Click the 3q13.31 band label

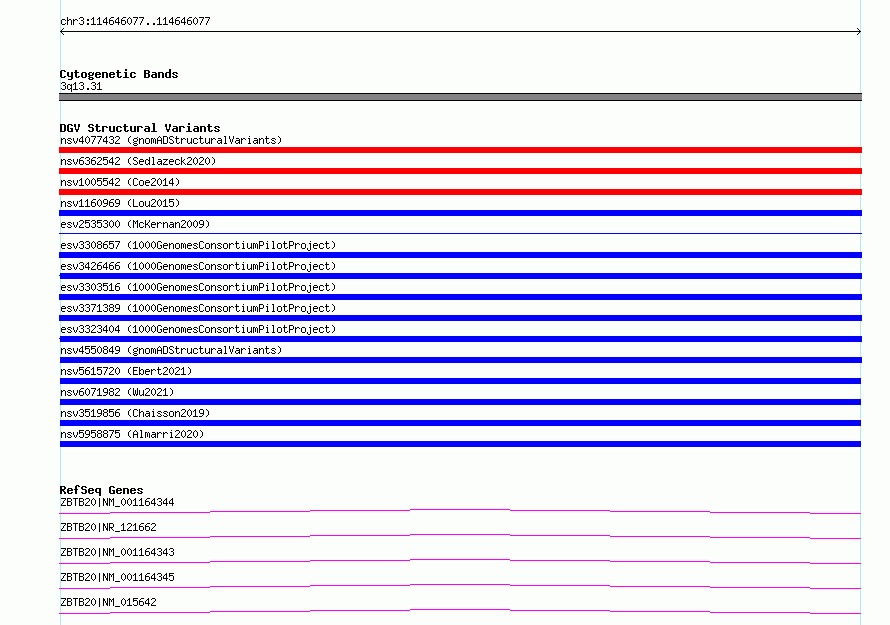(x=81, y=86)
